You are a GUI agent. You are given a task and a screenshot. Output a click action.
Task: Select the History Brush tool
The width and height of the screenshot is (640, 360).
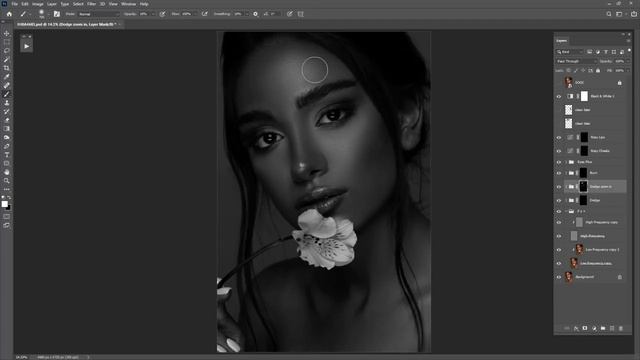click(7, 111)
